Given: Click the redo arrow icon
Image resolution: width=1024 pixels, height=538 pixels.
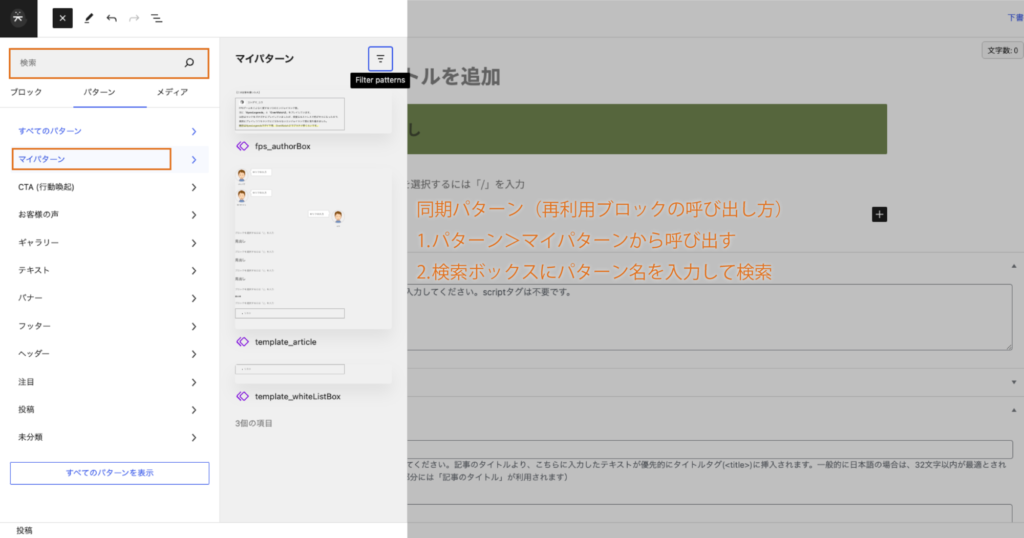Looking at the screenshot, I should click(134, 18).
